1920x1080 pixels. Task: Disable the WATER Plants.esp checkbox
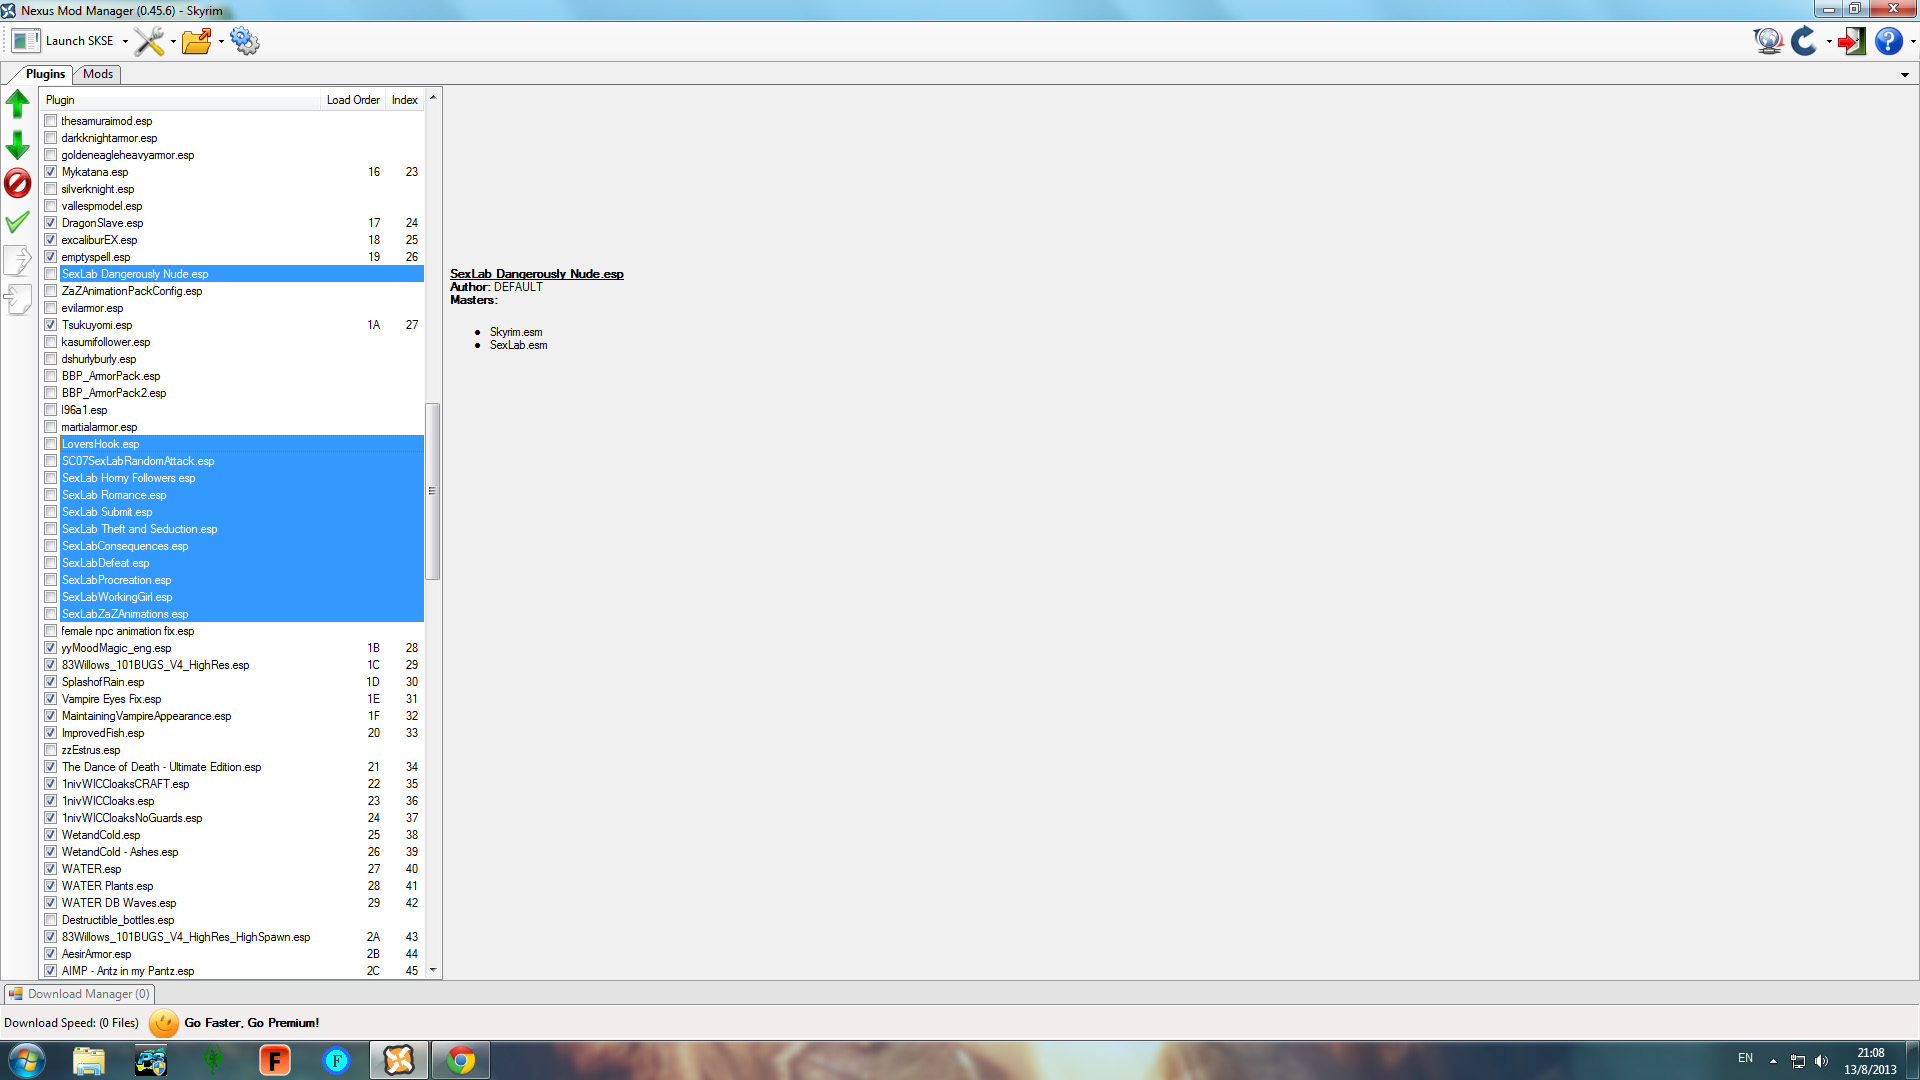[x=51, y=886]
